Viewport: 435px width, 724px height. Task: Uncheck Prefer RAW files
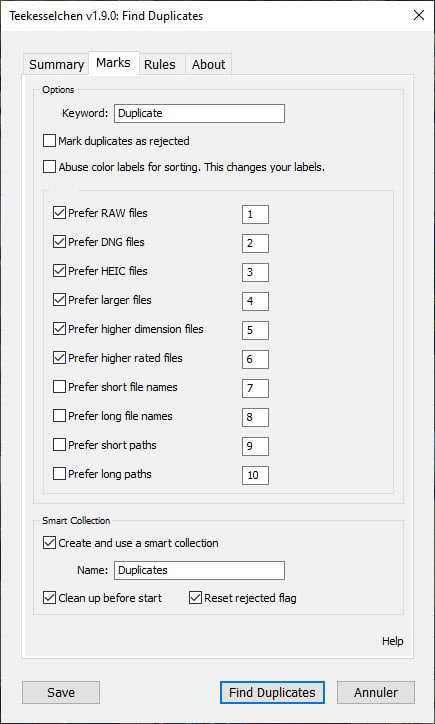click(59, 213)
